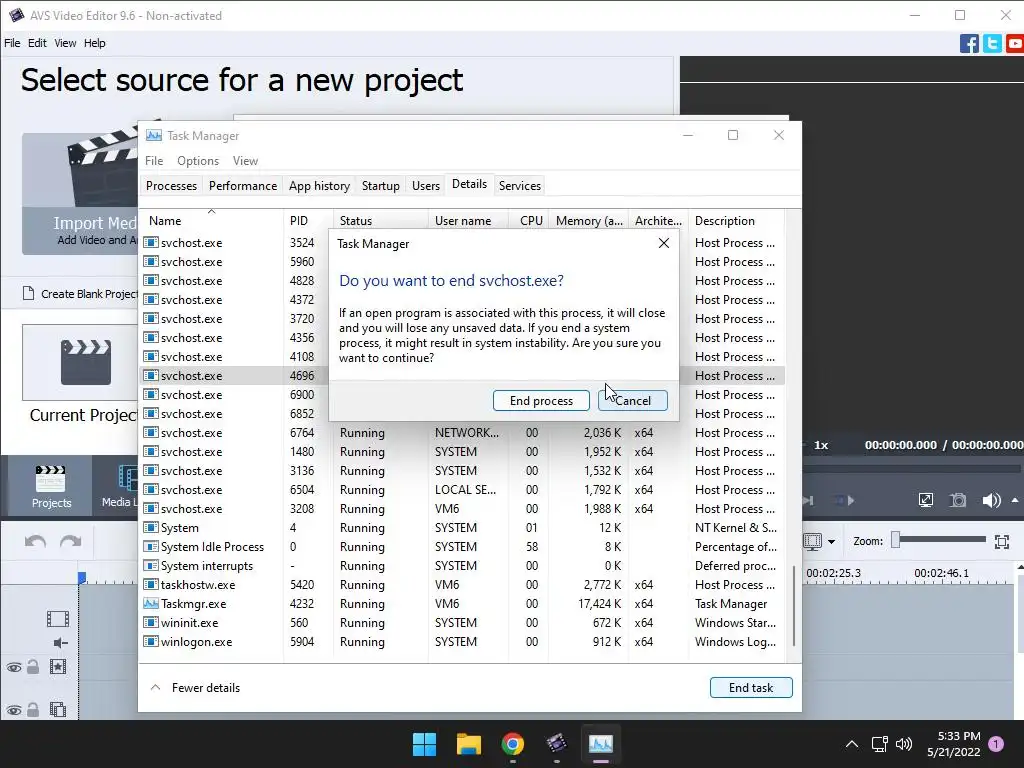Open Task Manager's View menu

pyautogui.click(x=246, y=161)
